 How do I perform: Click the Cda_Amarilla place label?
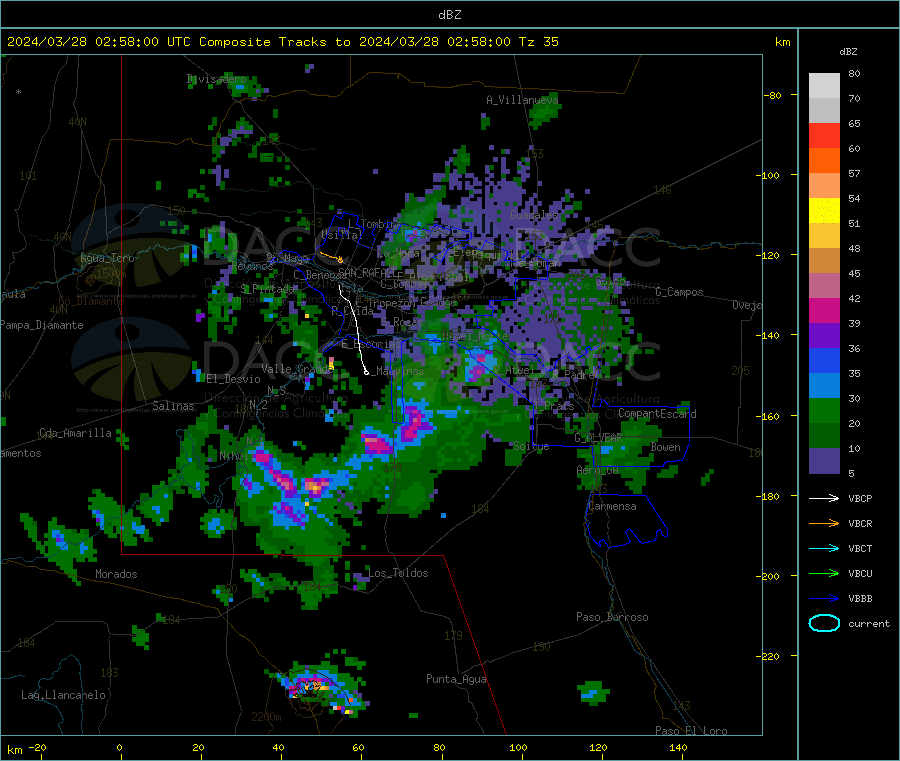click(x=75, y=433)
